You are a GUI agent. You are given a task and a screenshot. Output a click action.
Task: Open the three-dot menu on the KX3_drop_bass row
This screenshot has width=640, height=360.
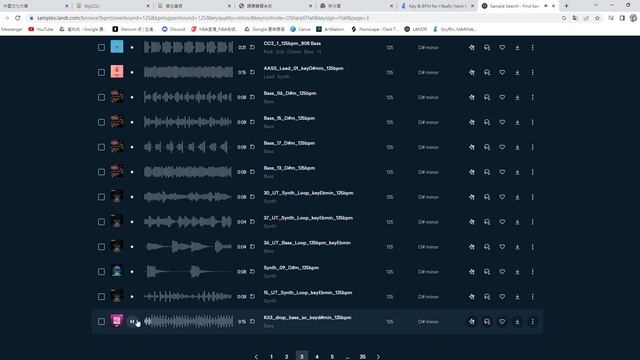pyautogui.click(x=532, y=321)
